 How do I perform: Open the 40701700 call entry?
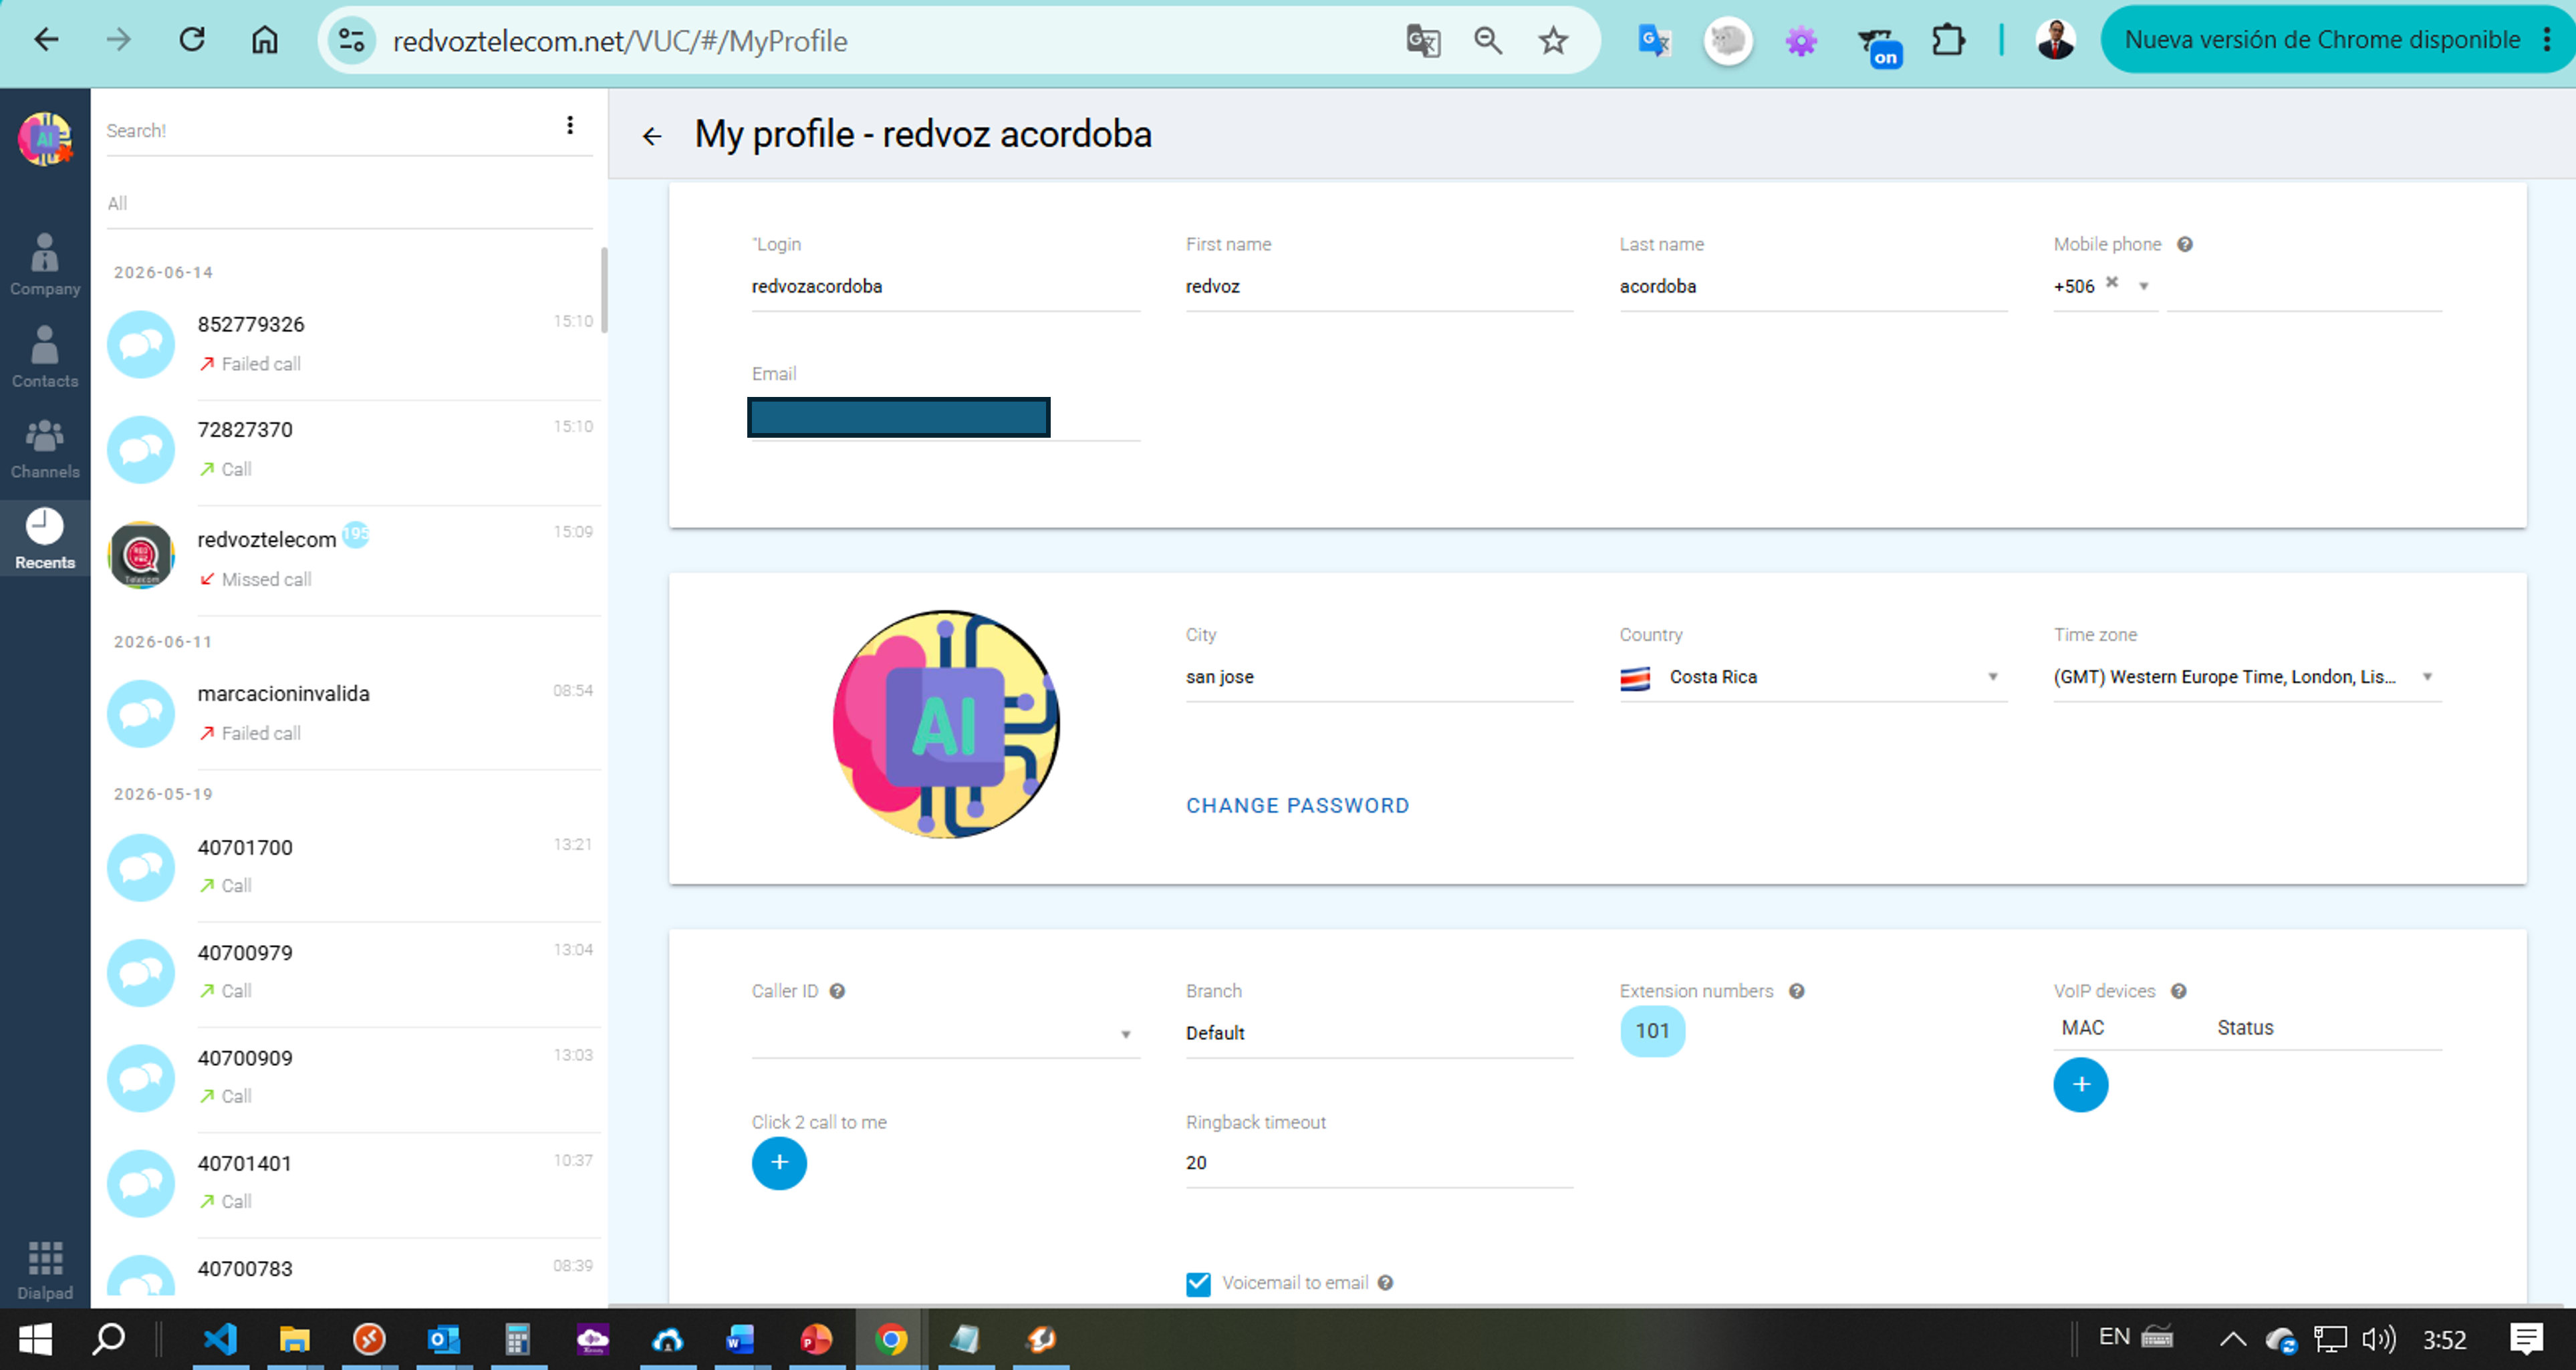point(350,867)
